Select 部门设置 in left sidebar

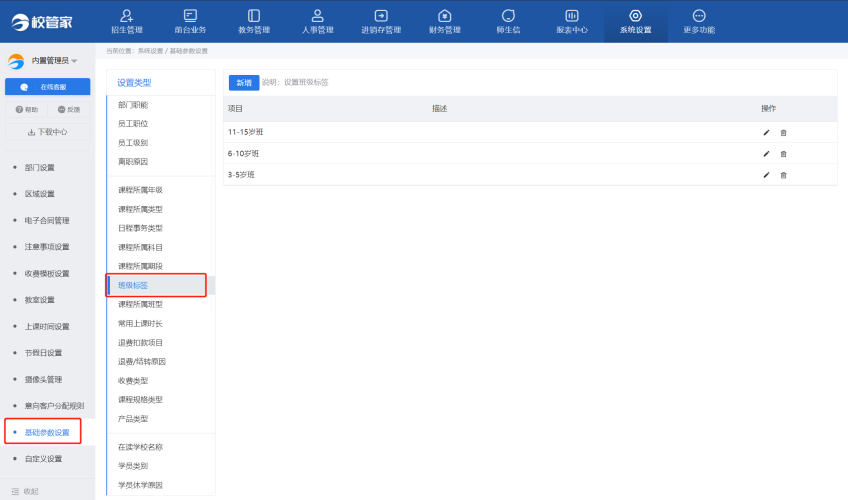click(x=40, y=168)
